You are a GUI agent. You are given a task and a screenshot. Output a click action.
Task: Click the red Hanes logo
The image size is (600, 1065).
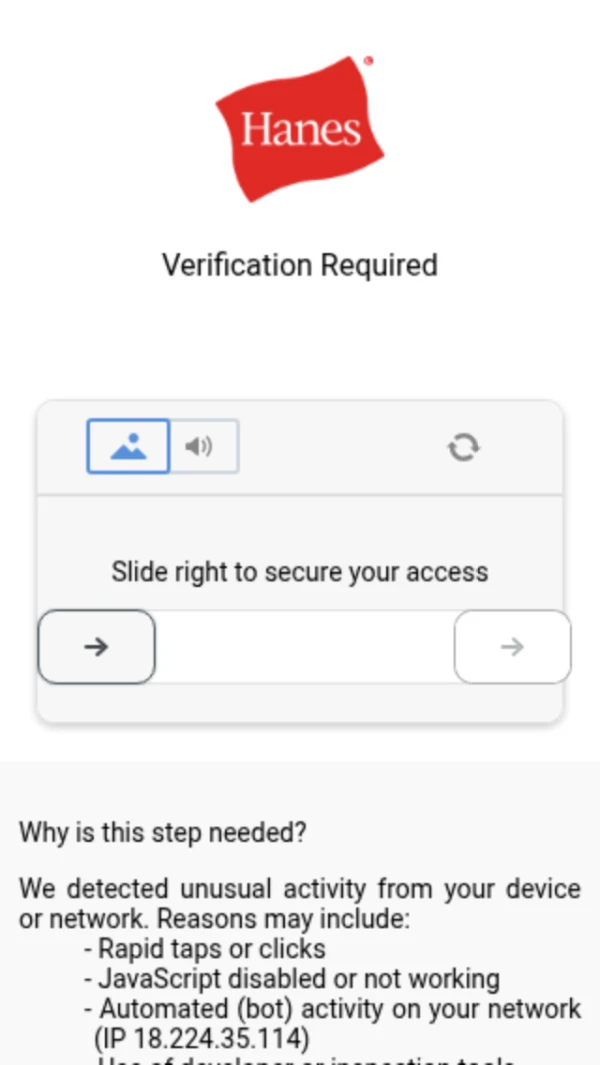300,130
